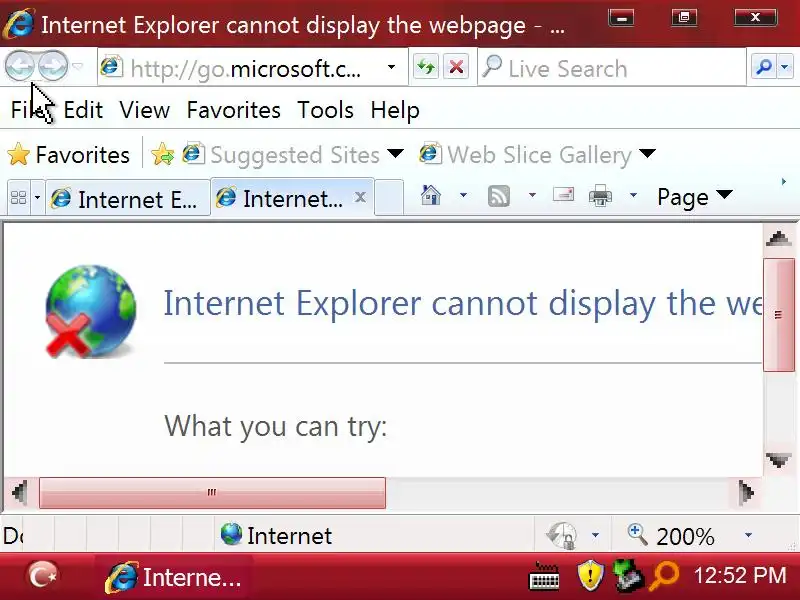Click the Add to Favorites Bar star
800x600 pixels.
tap(162, 154)
